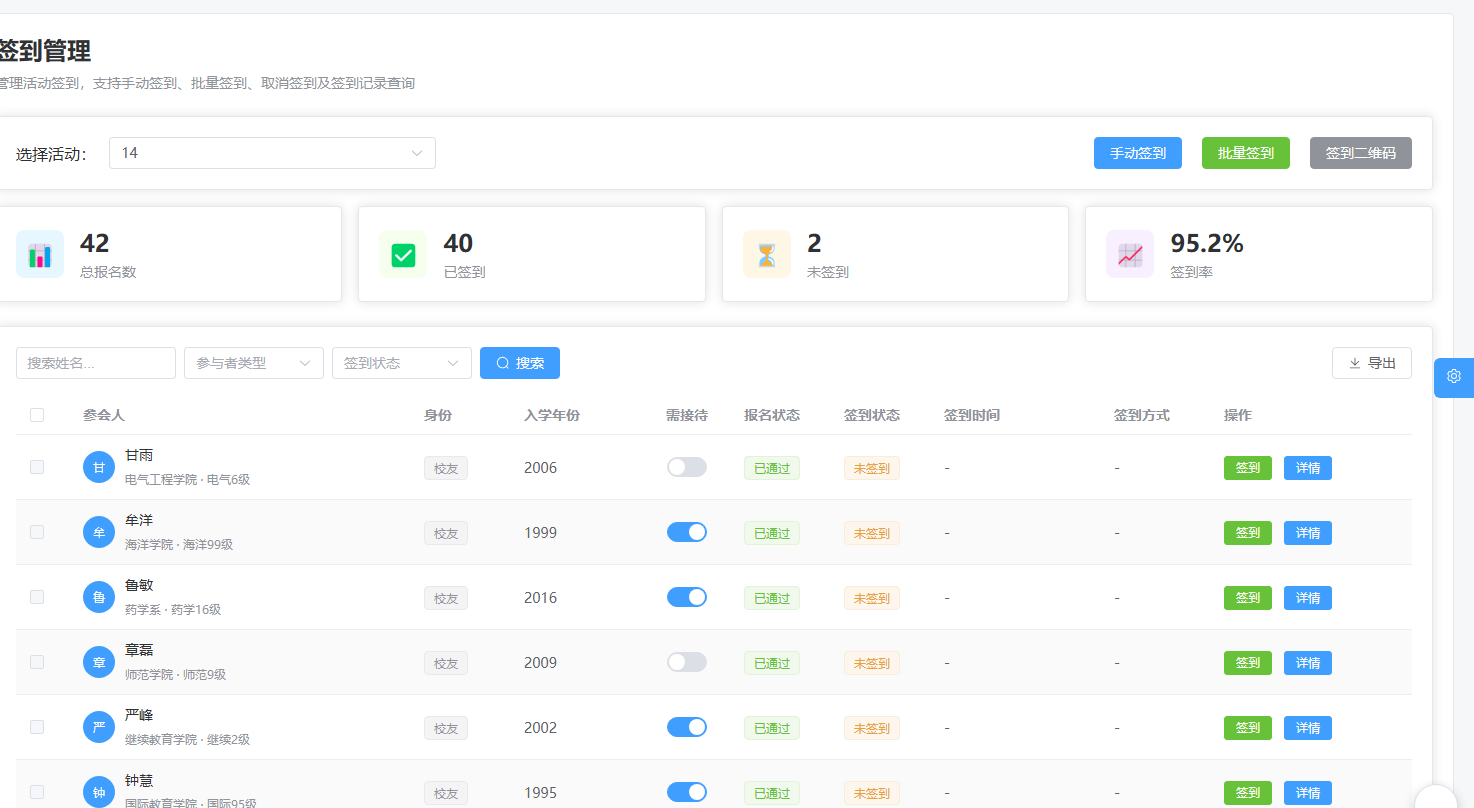Click the avatar icon for 钟慧
This screenshot has width=1474, height=808.
pos(99,792)
